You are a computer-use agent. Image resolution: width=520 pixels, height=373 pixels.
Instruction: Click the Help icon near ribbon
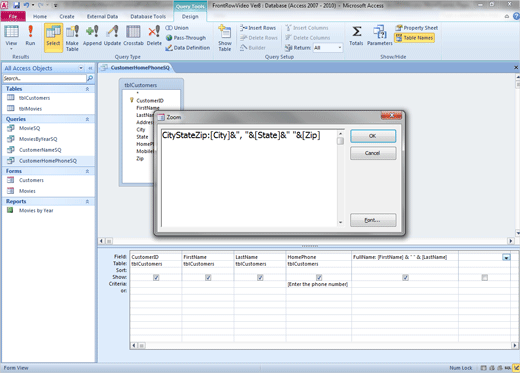click(x=516, y=16)
